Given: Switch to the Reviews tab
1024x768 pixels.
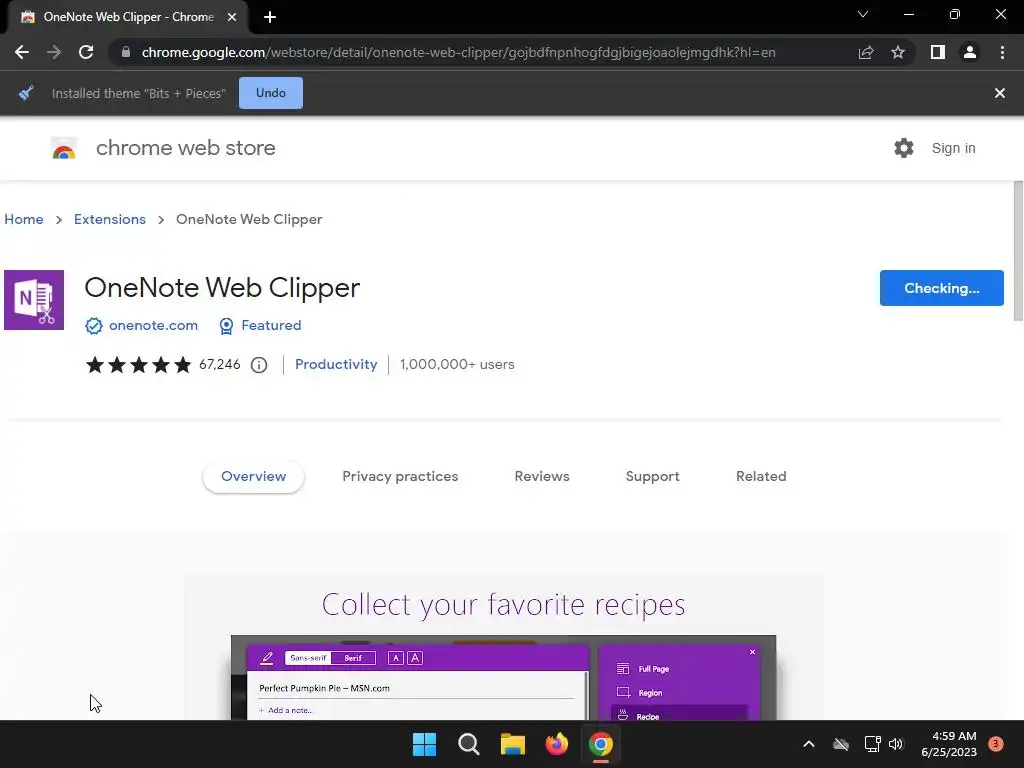Looking at the screenshot, I should coord(542,477).
